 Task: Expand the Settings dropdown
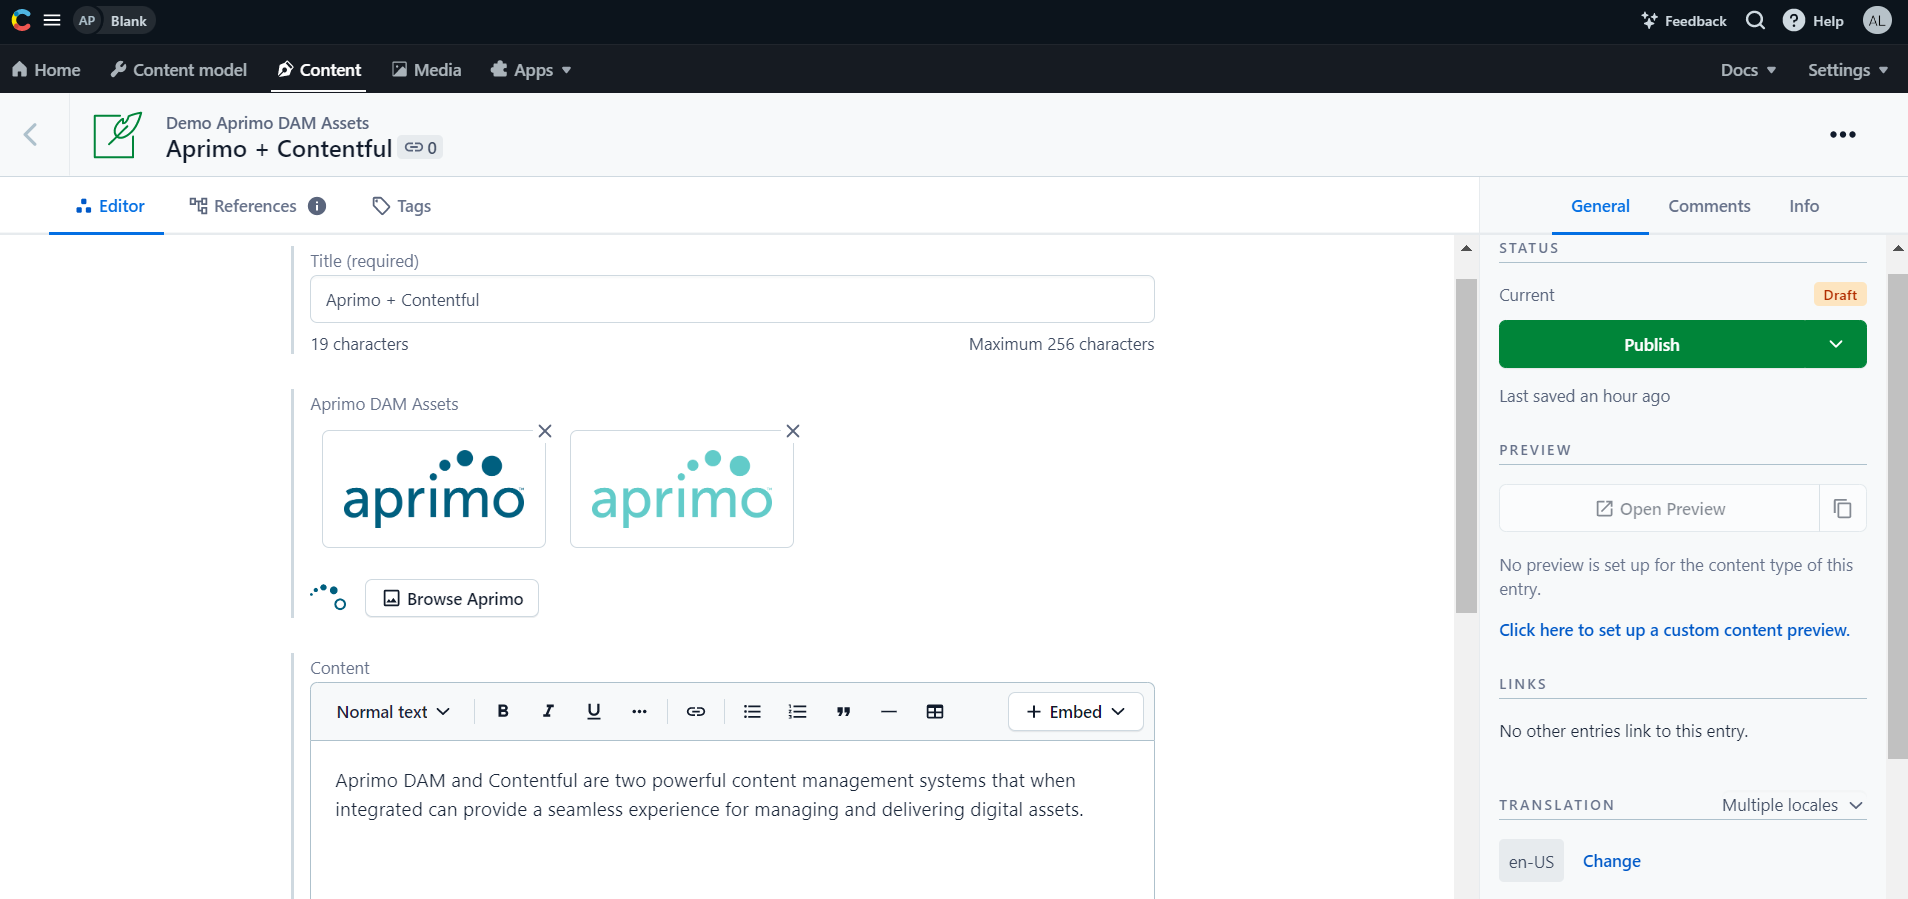(x=1847, y=70)
